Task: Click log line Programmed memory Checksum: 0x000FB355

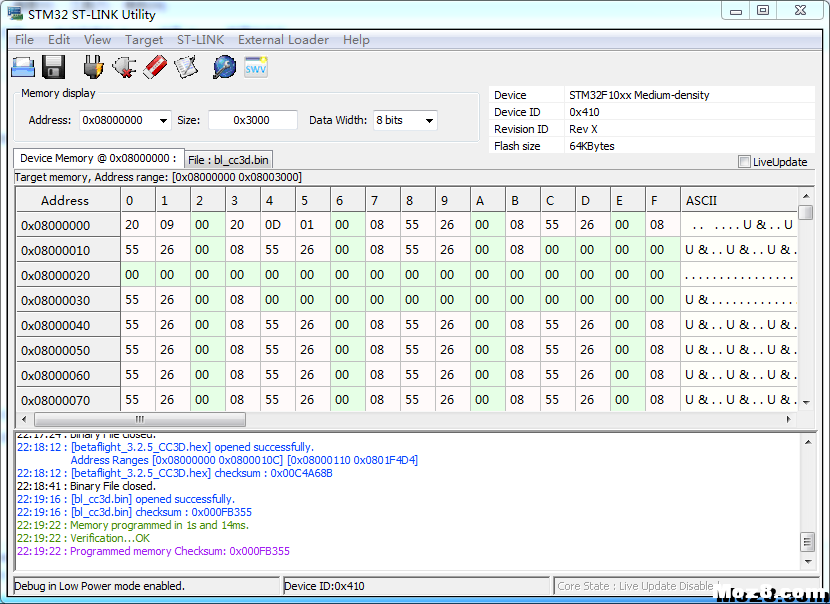Action: pyautogui.click(x=154, y=552)
